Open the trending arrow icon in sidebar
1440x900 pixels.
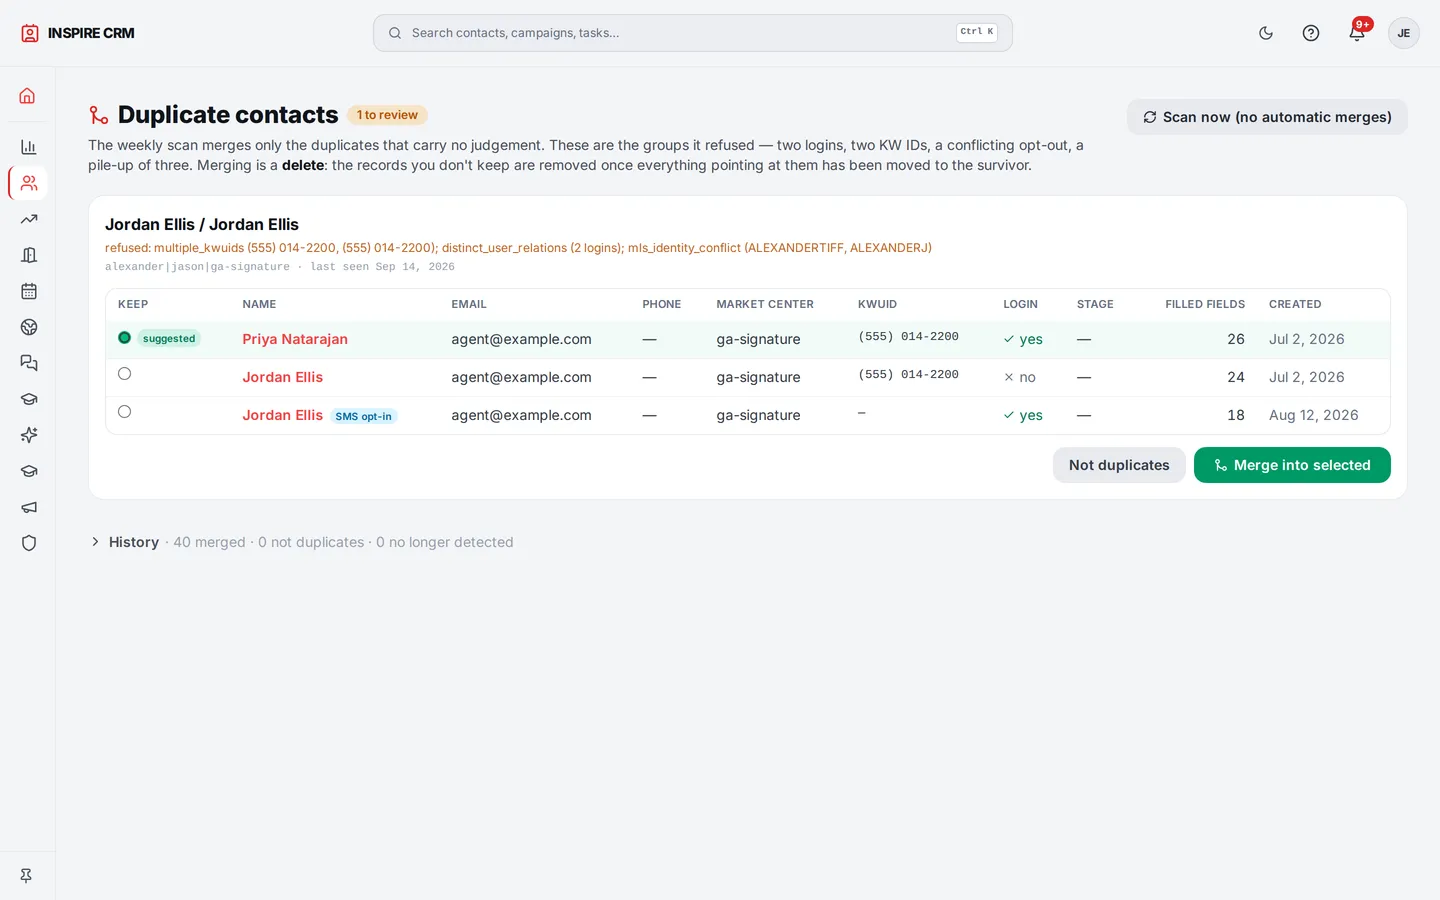tap(28, 219)
